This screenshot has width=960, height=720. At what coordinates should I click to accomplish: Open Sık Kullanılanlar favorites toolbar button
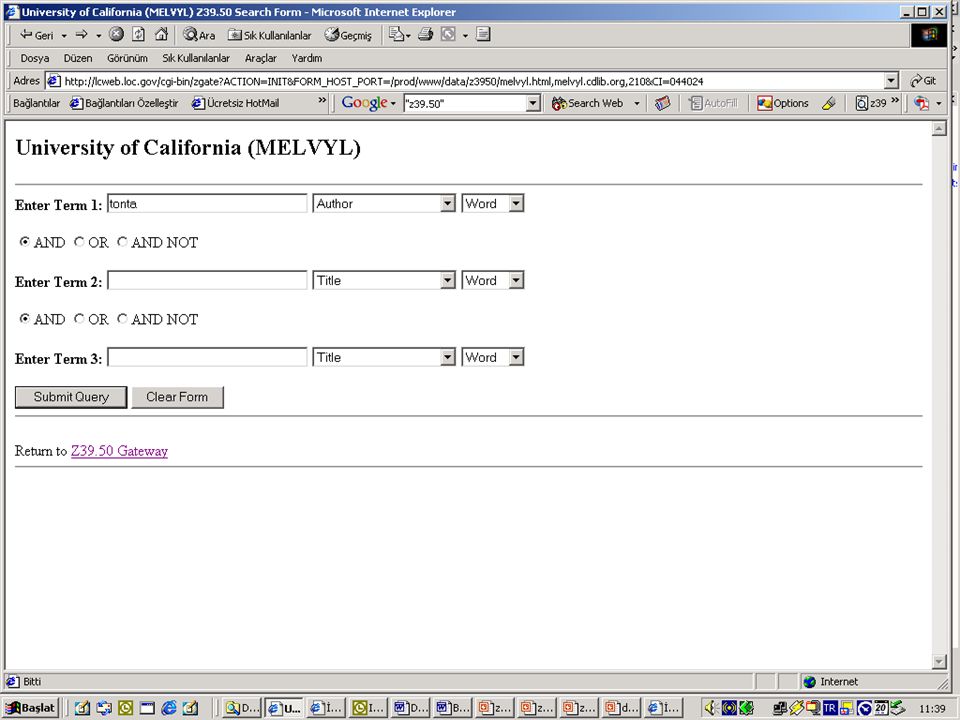click(269, 35)
